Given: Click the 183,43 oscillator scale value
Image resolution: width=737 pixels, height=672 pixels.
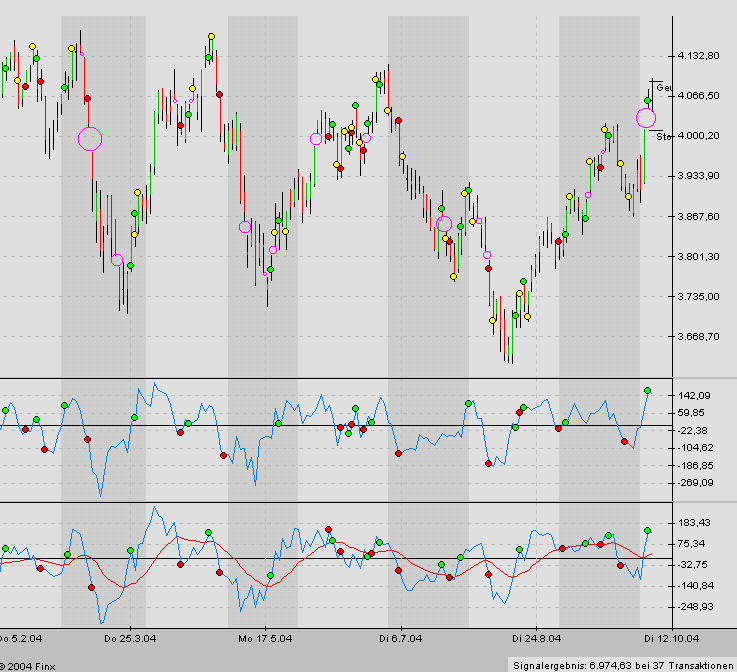Looking at the screenshot, I should (693, 523).
